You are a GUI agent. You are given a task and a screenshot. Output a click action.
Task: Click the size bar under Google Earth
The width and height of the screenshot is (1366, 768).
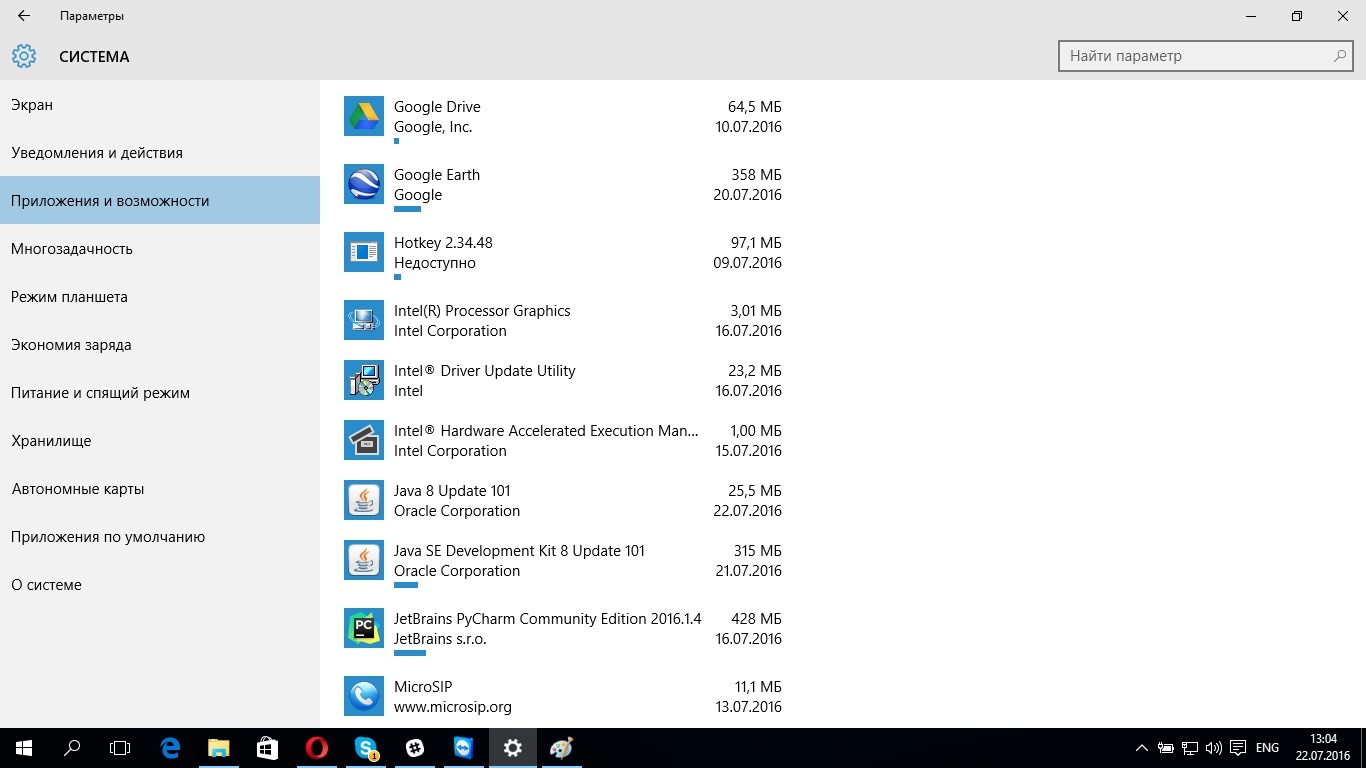[407, 209]
